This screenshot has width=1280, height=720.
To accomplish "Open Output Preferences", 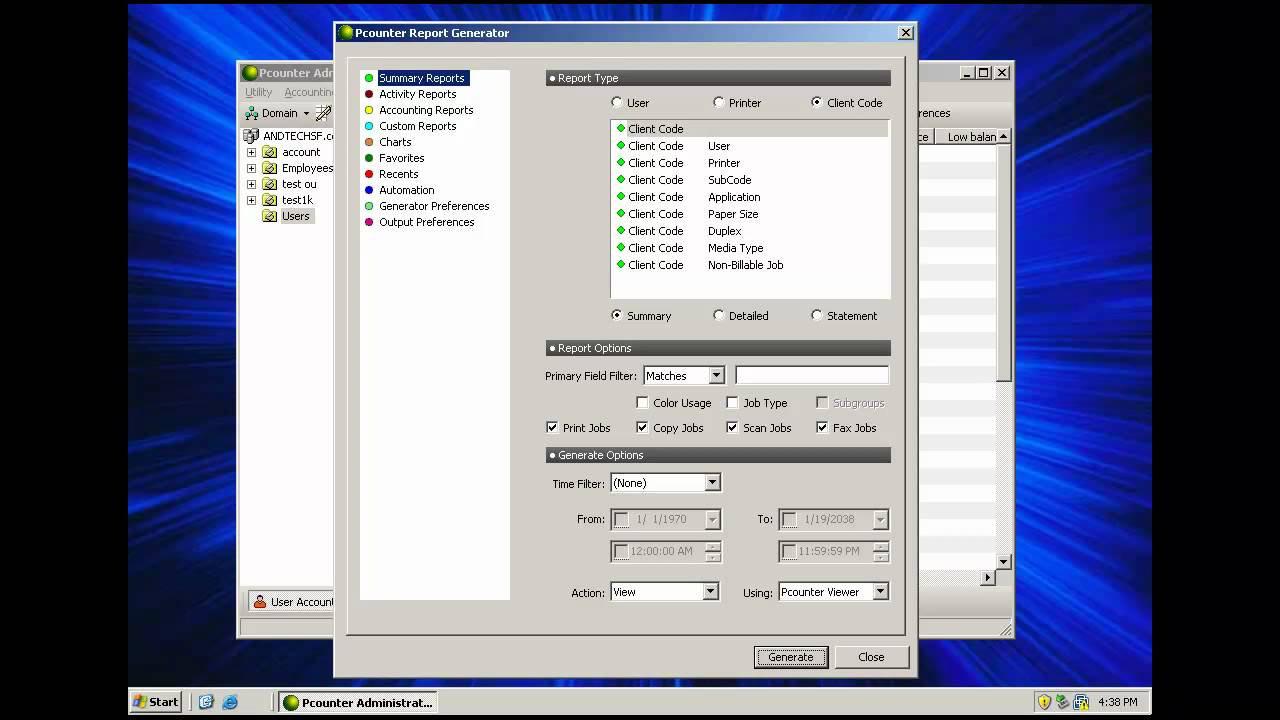I will 426,222.
